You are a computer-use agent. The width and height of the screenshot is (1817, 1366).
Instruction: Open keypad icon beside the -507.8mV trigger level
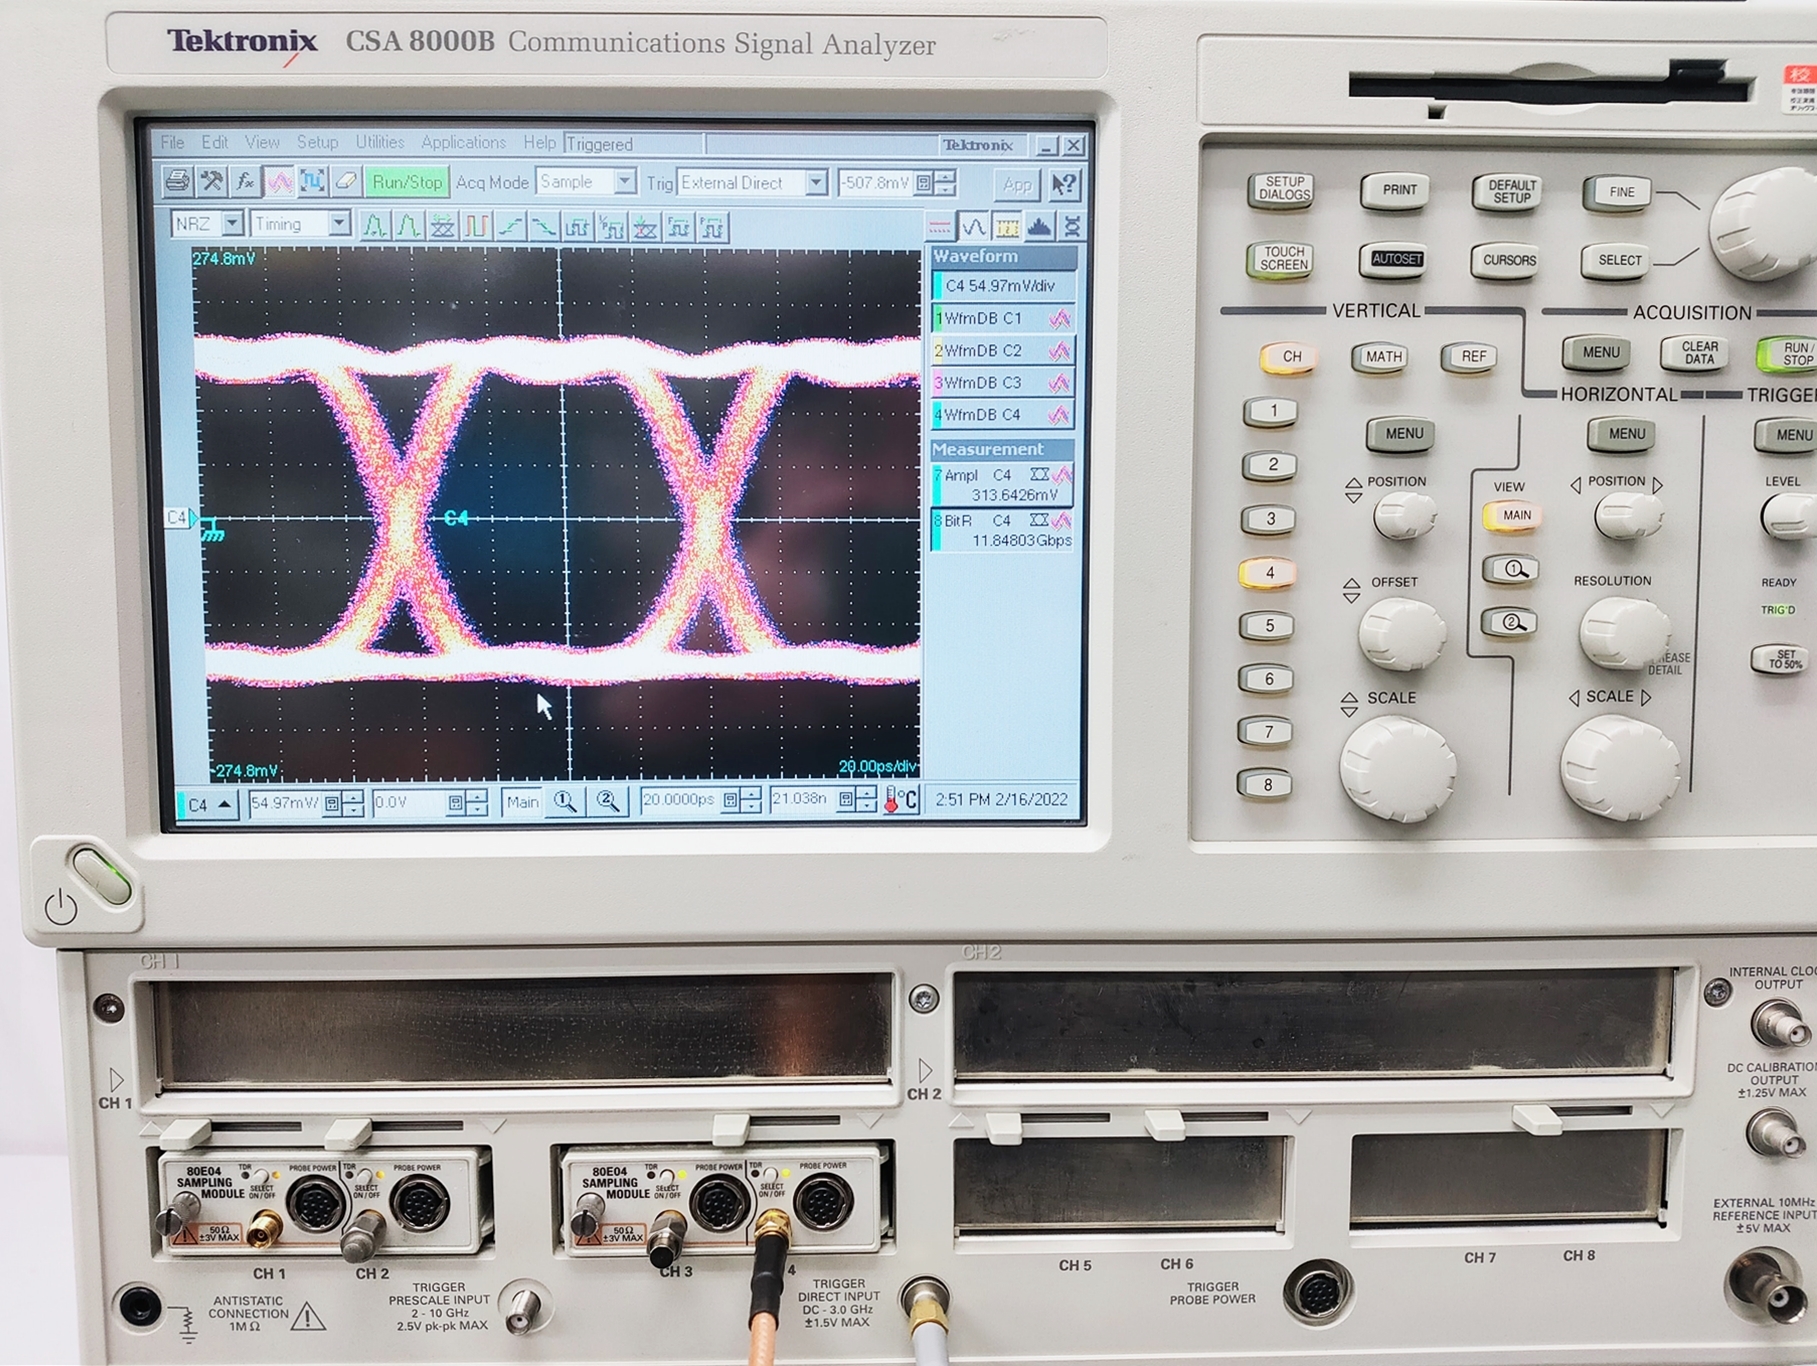pyautogui.click(x=924, y=183)
